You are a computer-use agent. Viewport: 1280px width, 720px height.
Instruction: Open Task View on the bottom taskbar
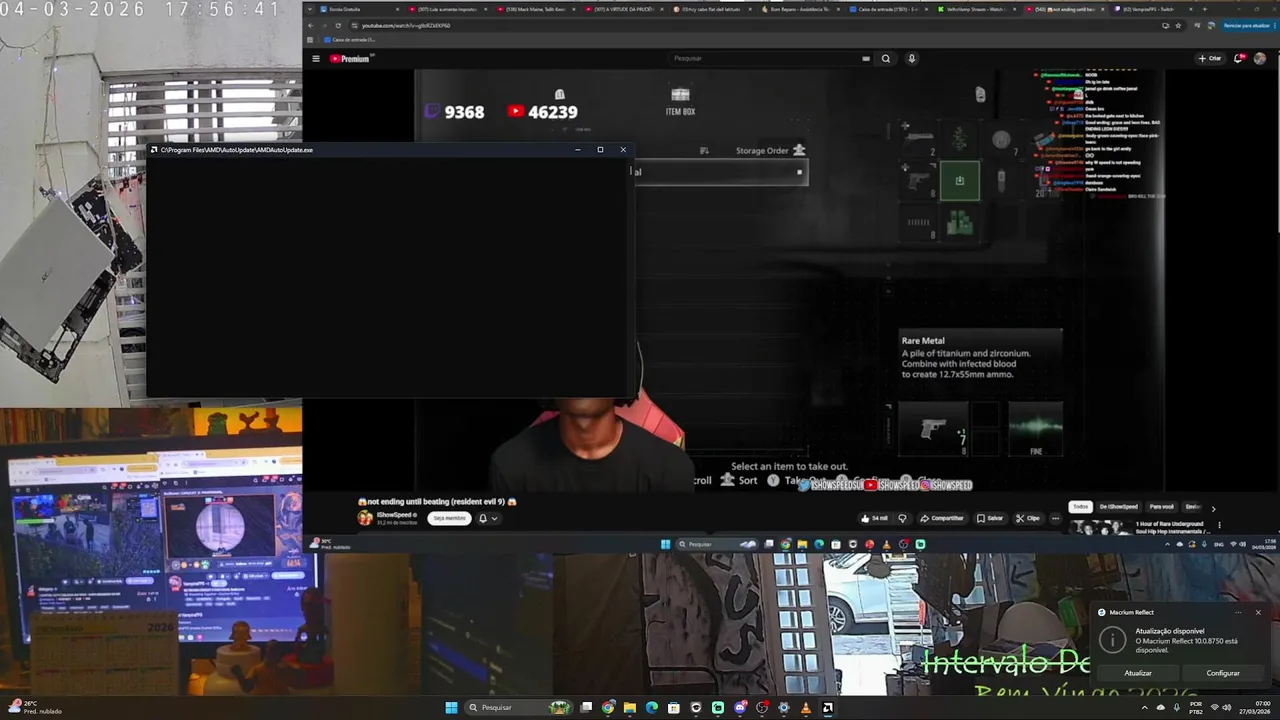(586, 708)
